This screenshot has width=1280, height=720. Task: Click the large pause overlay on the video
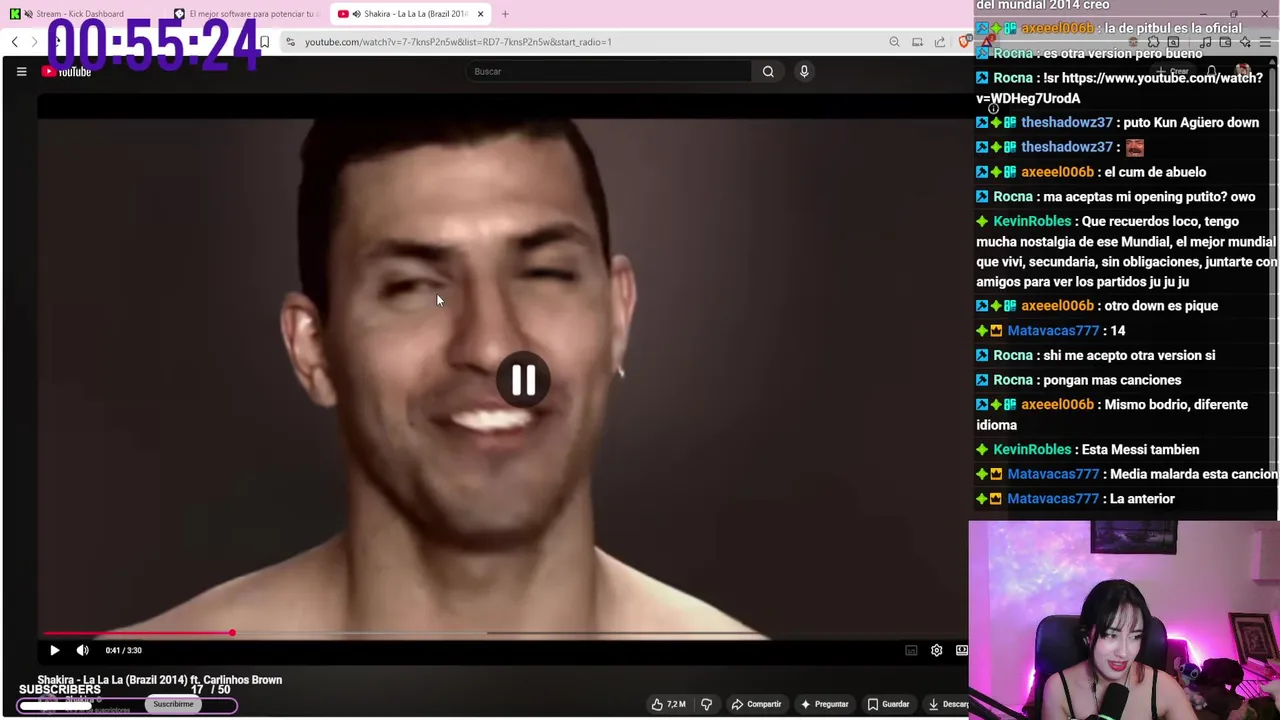click(x=523, y=380)
